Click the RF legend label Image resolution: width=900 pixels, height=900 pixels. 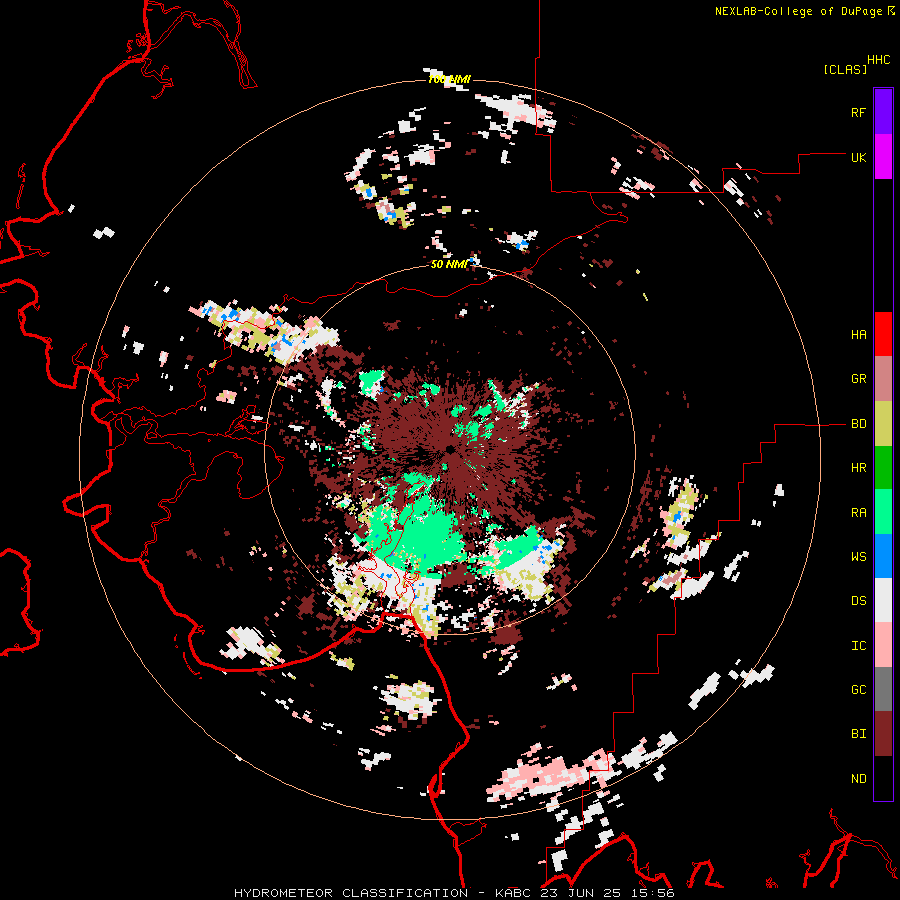858,112
